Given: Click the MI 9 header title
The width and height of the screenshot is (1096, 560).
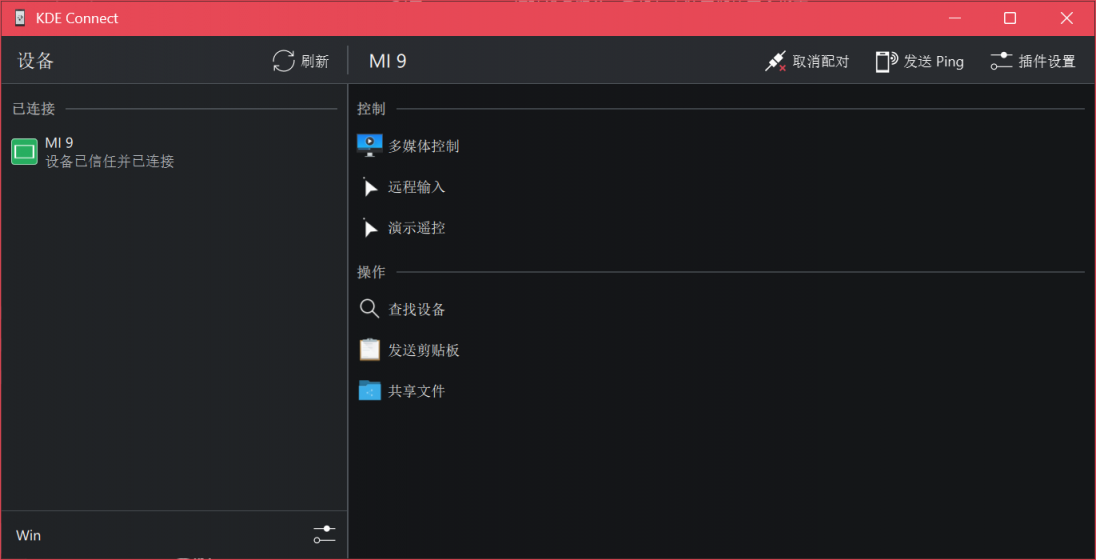Looking at the screenshot, I should click(388, 61).
